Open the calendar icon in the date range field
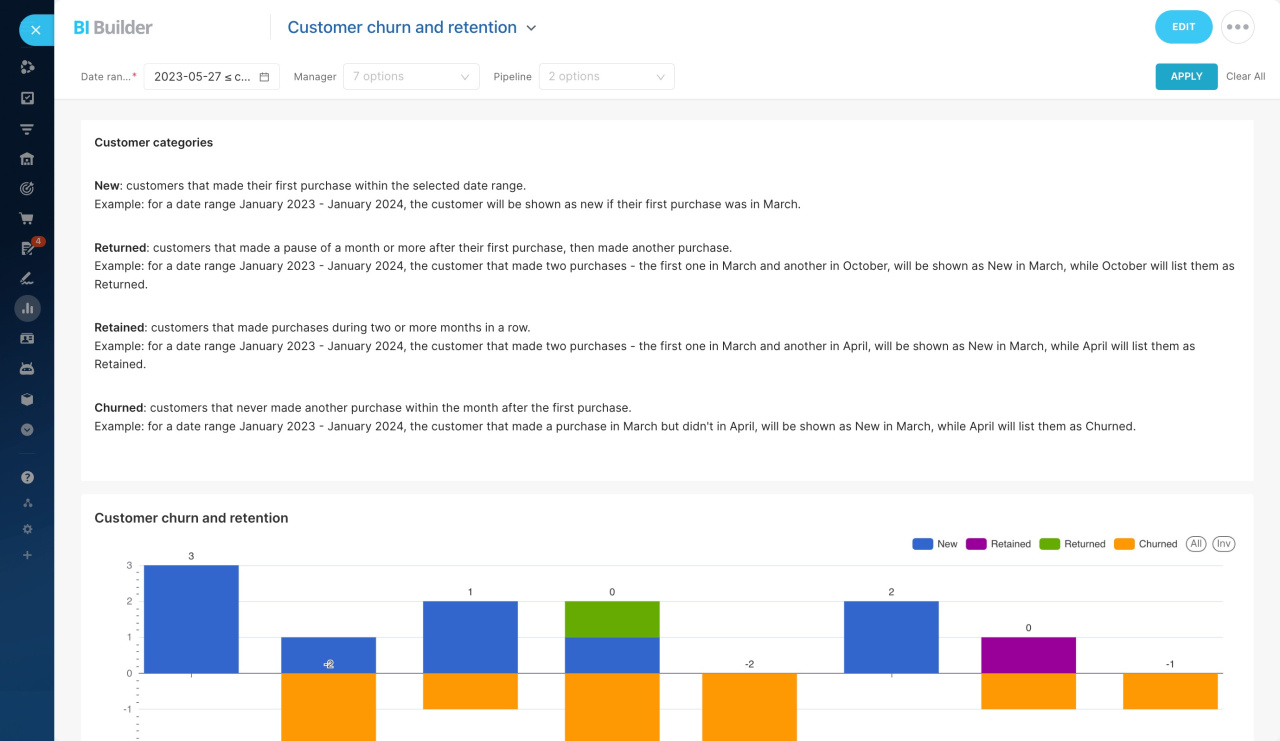 click(265, 77)
